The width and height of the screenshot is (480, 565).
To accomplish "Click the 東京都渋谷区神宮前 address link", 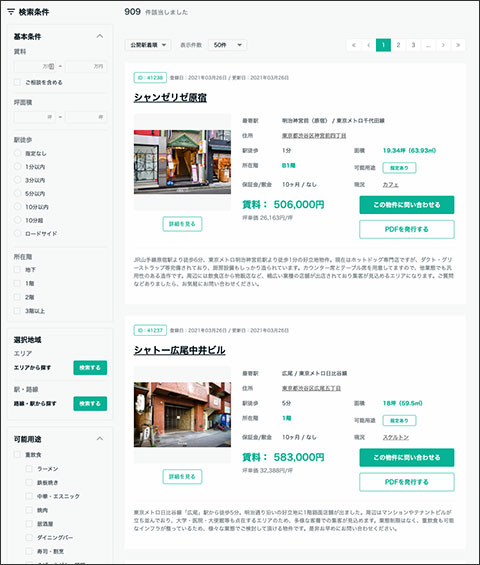I will pyautogui.click(x=314, y=135).
